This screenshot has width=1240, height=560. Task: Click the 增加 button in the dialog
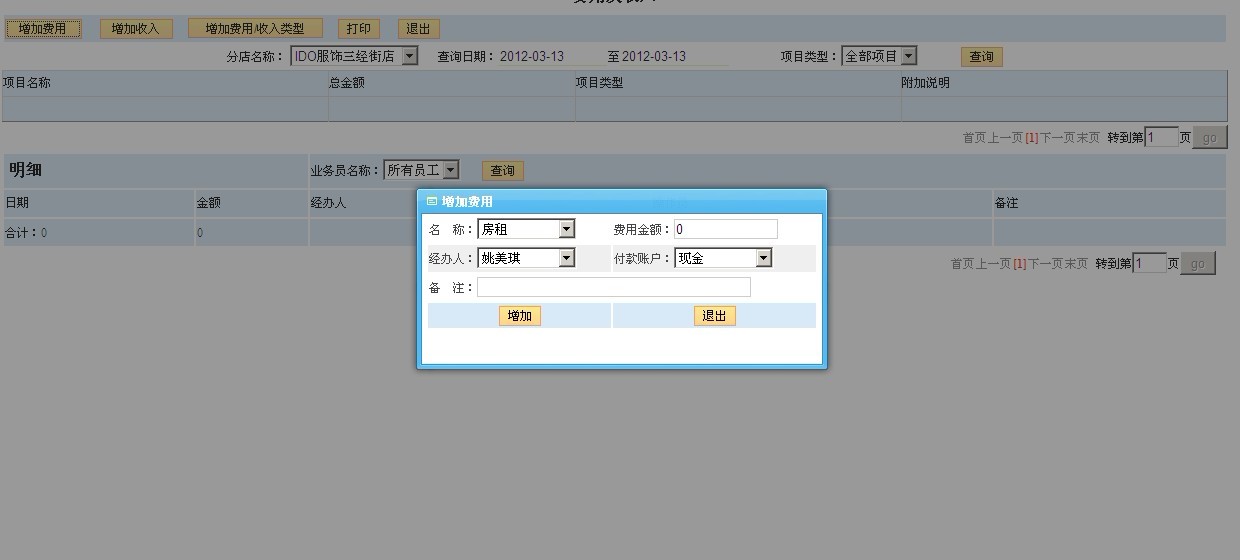point(520,316)
